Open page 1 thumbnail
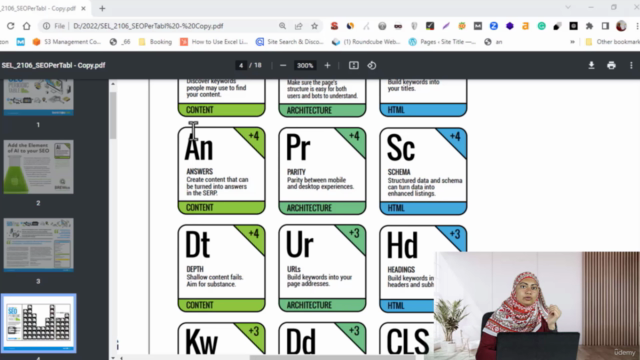The width and height of the screenshot is (640, 360). pos(38,98)
